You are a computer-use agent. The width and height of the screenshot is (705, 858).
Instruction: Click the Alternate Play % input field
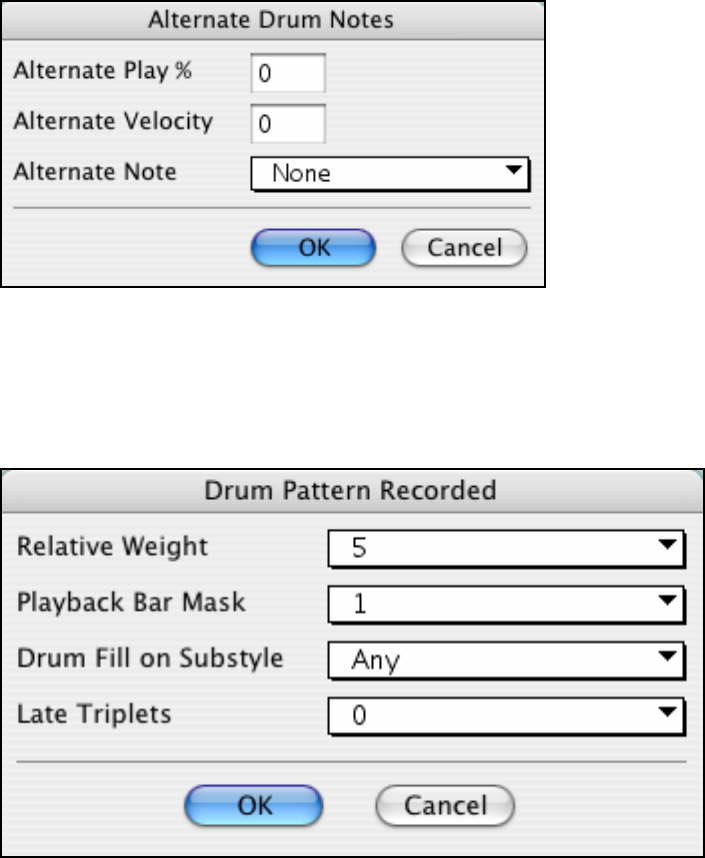(288, 73)
